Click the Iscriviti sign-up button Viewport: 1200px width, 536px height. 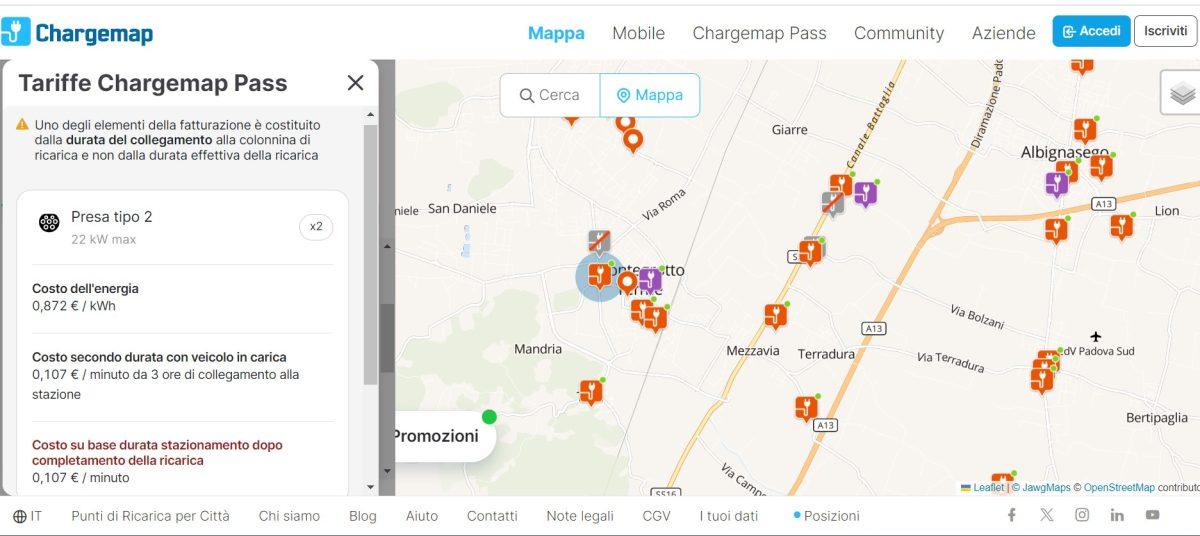pyautogui.click(x=1165, y=31)
